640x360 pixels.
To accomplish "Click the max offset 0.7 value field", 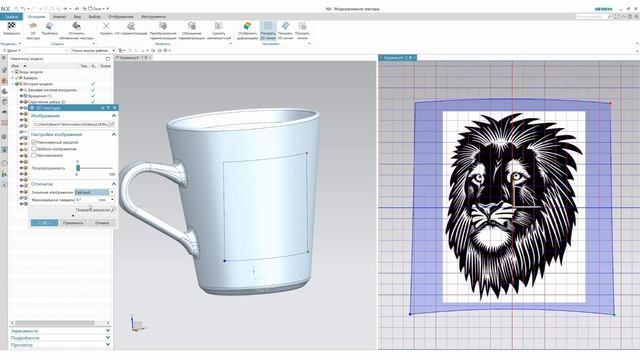I will click(x=86, y=200).
